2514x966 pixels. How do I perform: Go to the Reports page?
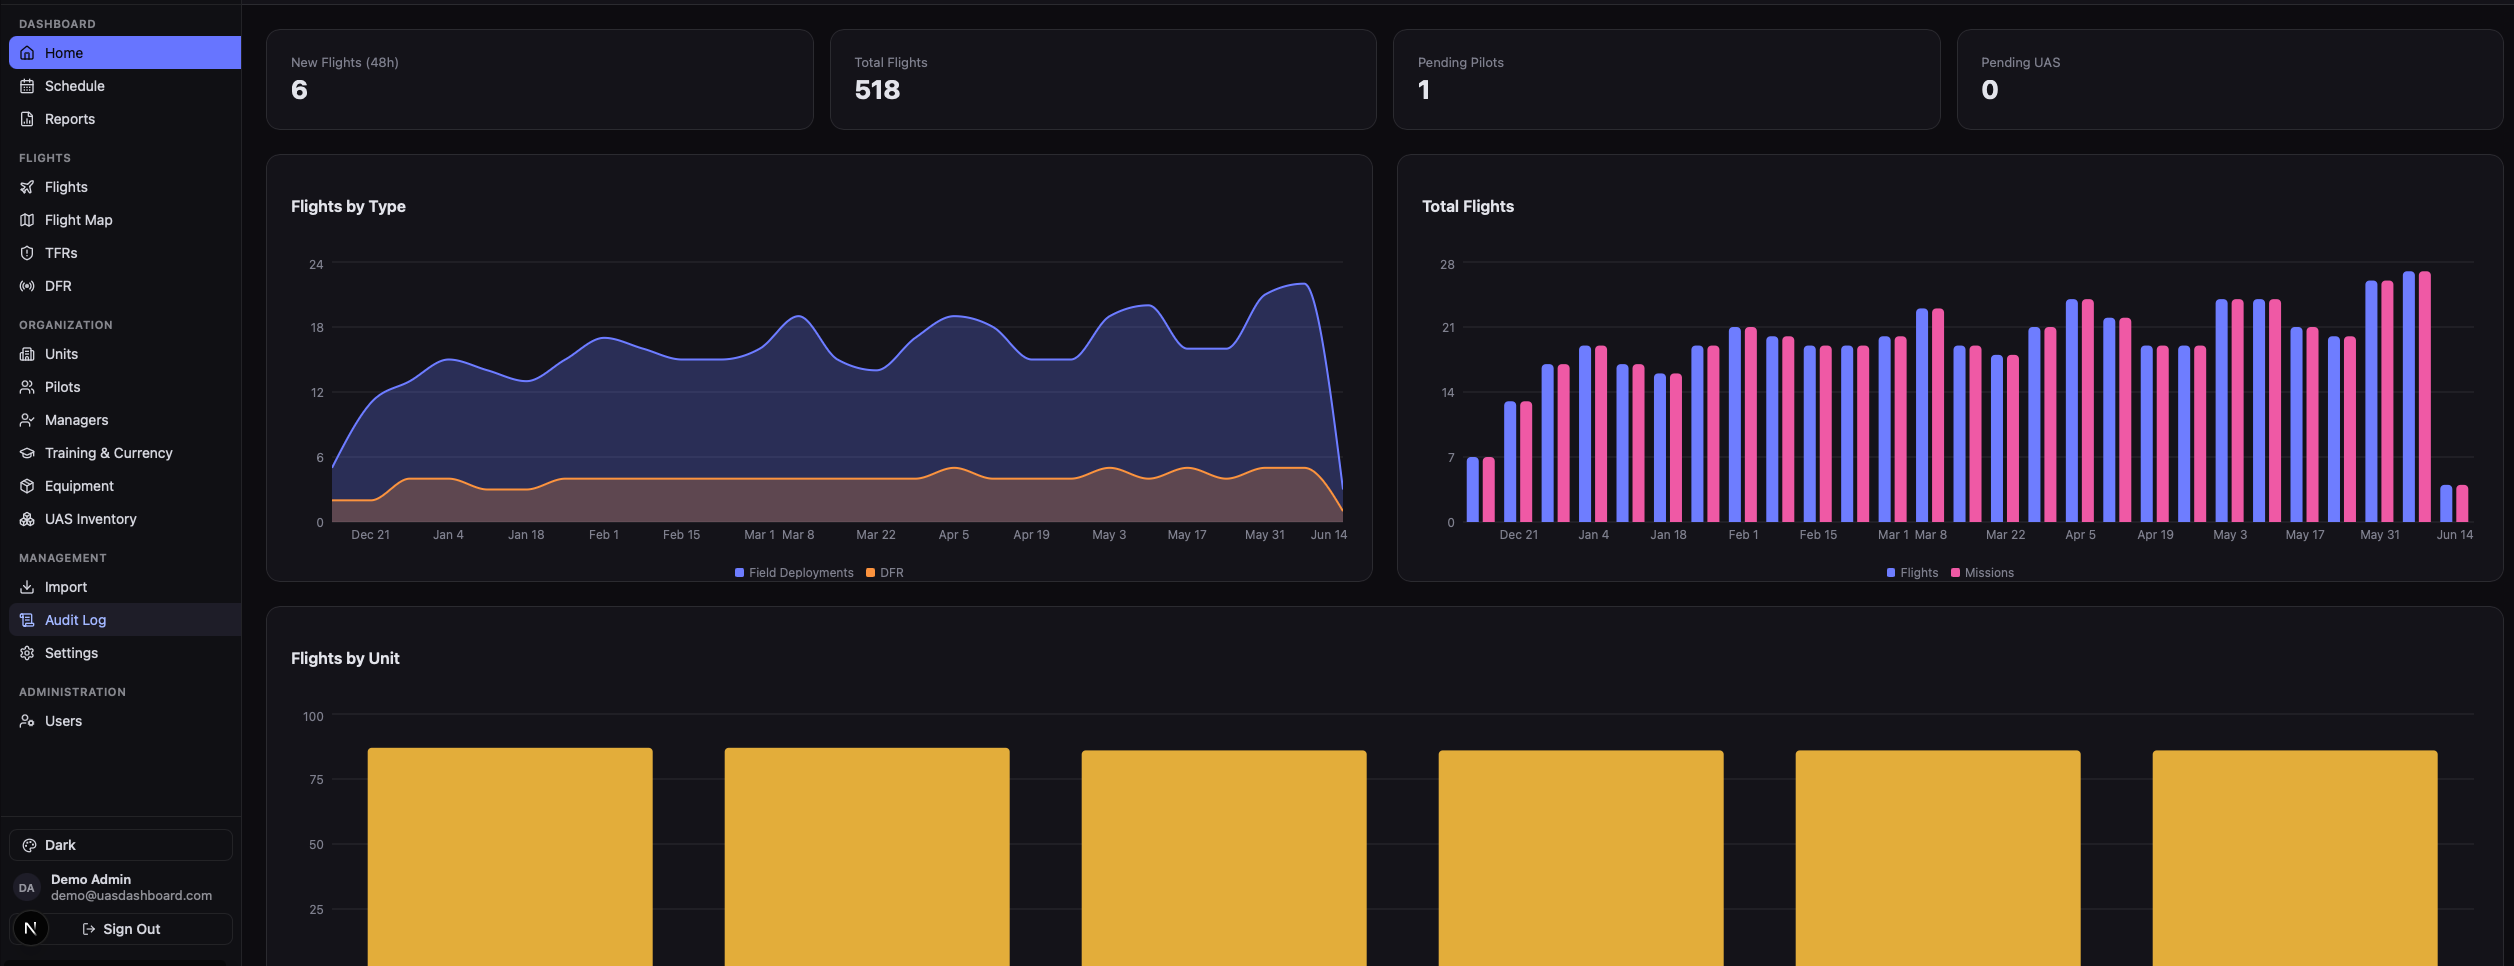[x=125, y=119]
